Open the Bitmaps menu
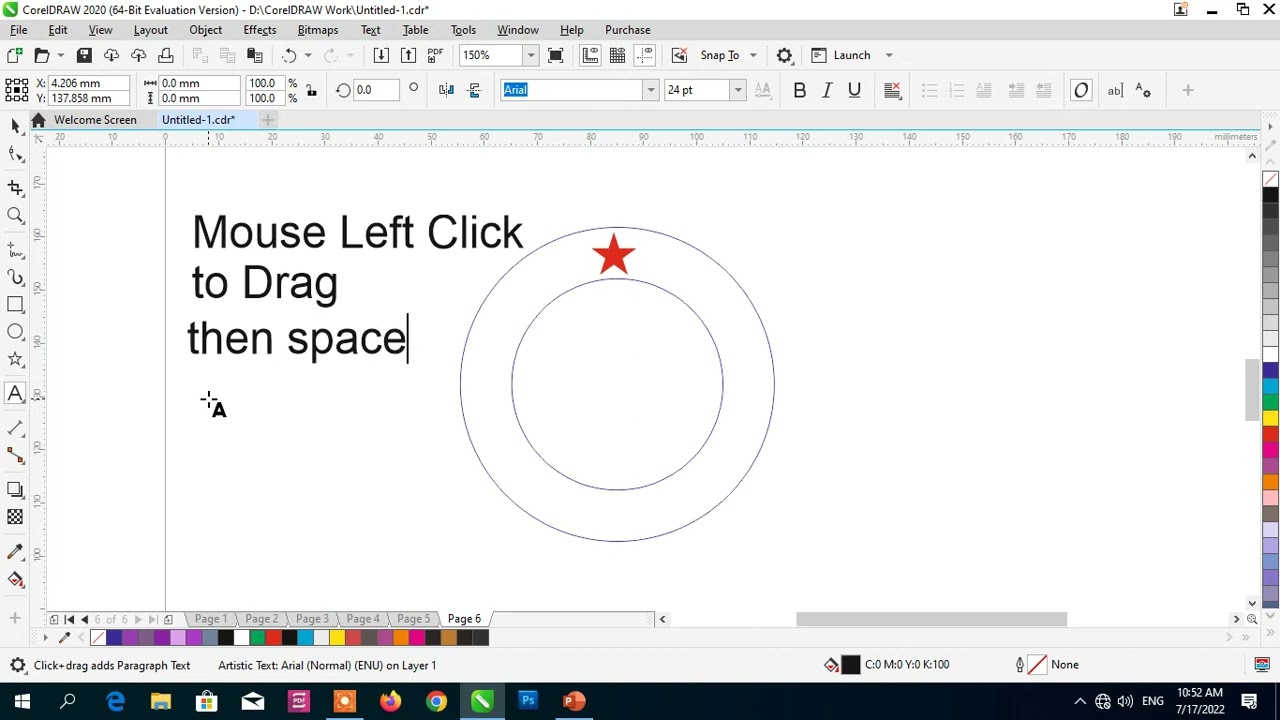The image size is (1280, 720). coord(318,30)
